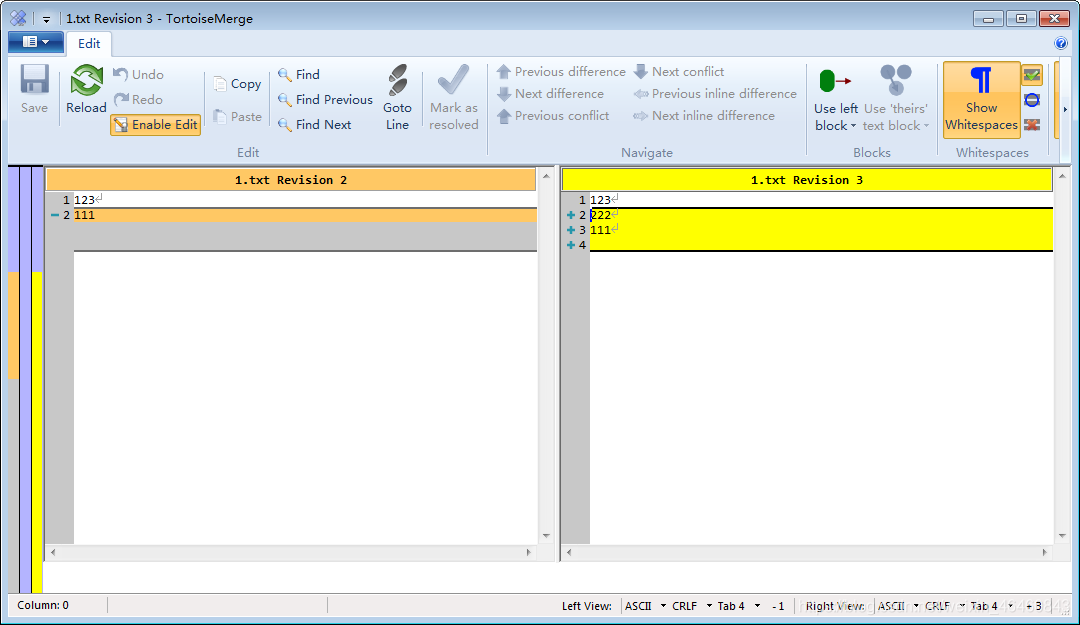Click right pane horizontal scrollbar left arrow

pos(569,552)
